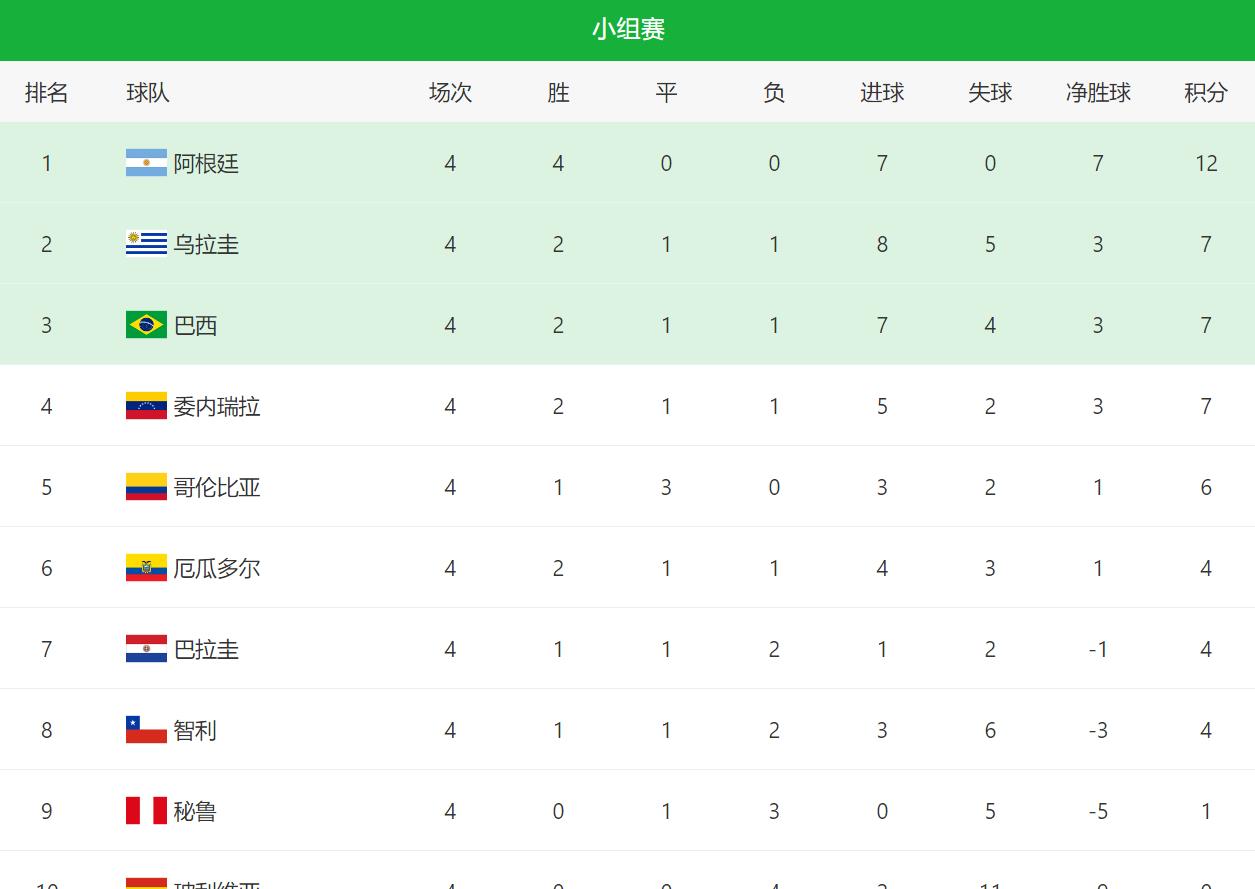Open team link 乌拉圭
Viewport: 1255px width, 889px height.
206,244
